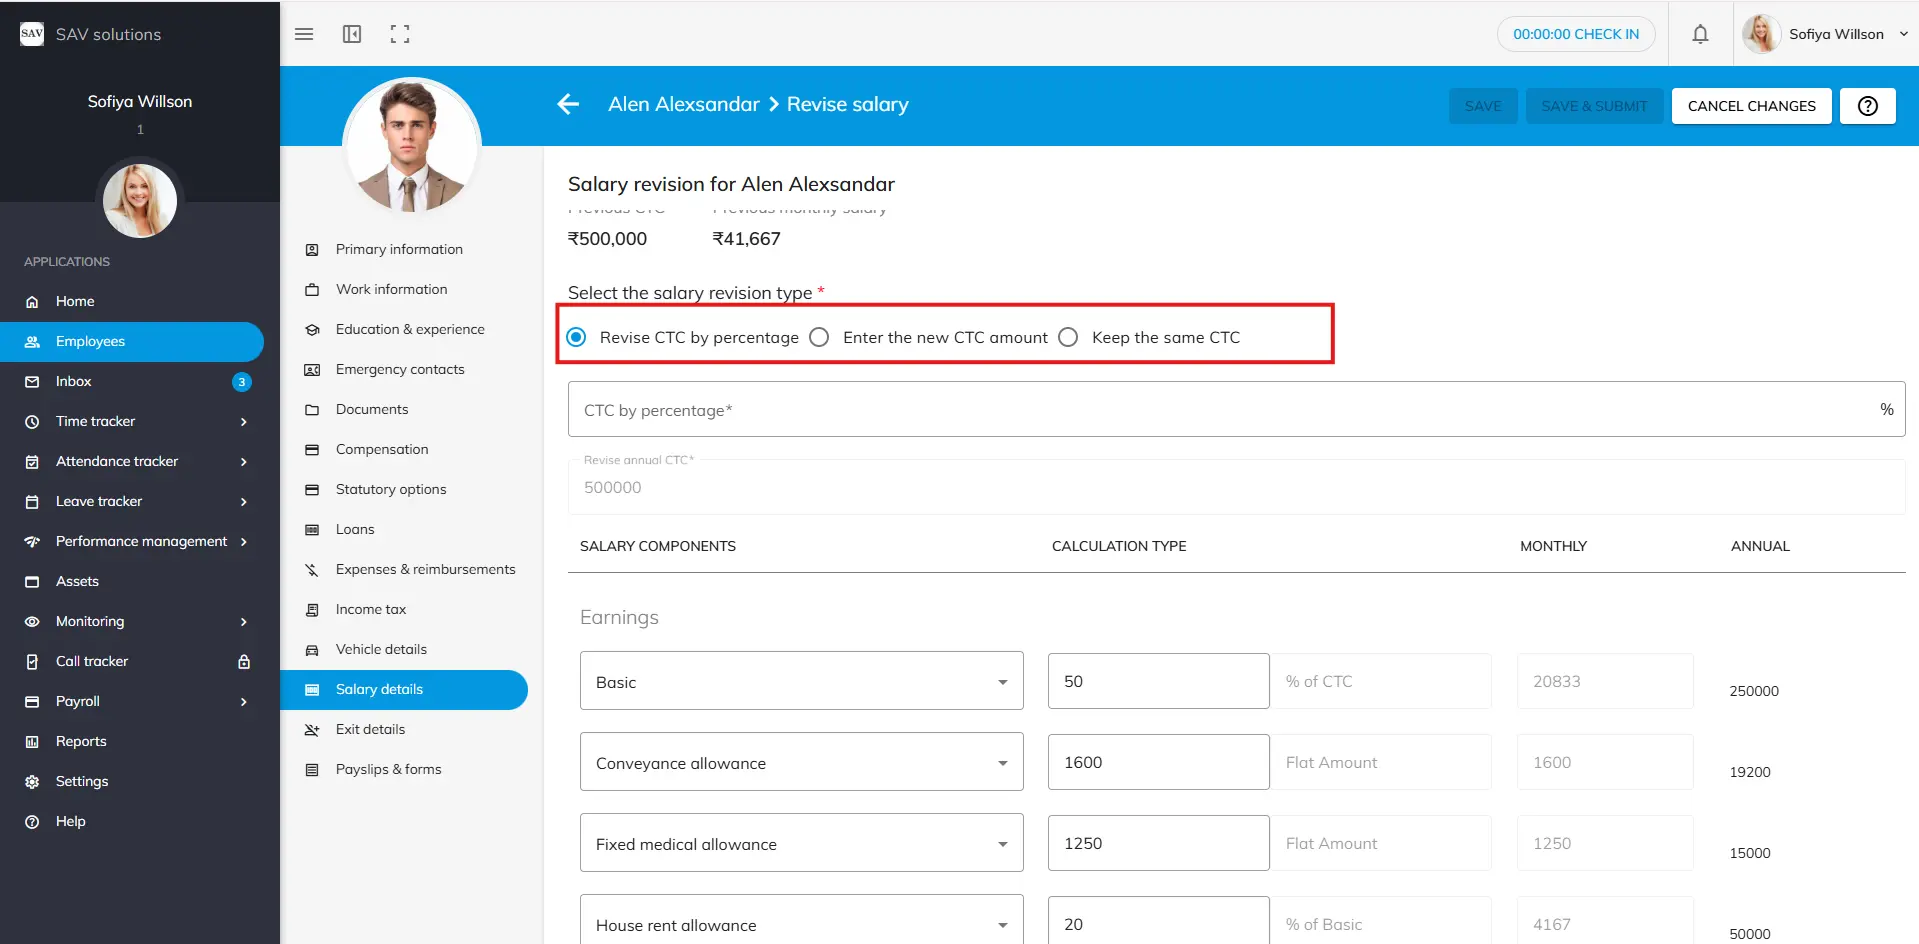The height and width of the screenshot is (944, 1919).
Task: Enter fullscreen mode icon
Action: (400, 34)
